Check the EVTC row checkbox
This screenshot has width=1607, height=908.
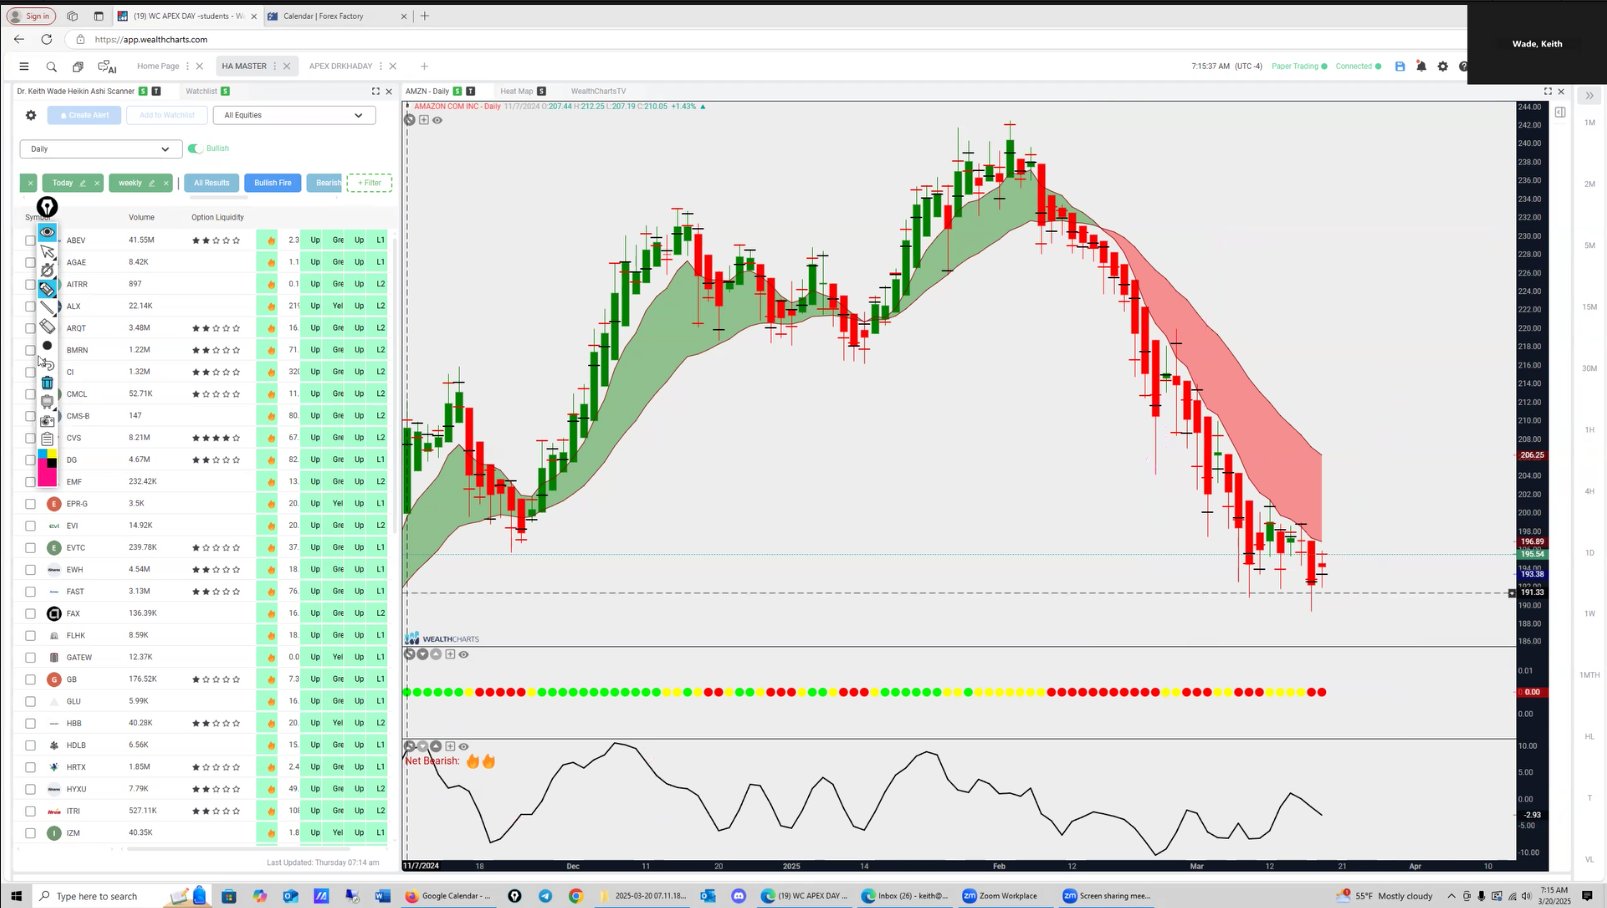point(30,548)
